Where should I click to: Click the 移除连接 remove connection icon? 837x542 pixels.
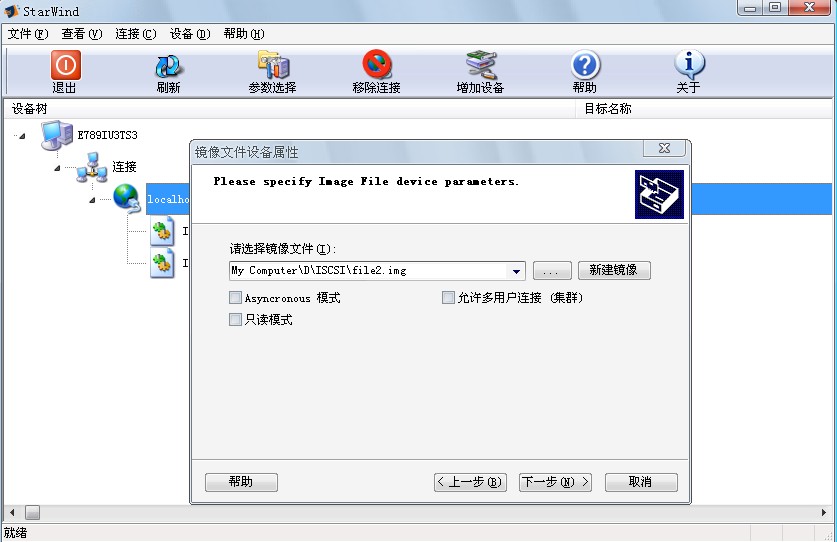pyautogui.click(x=377, y=65)
